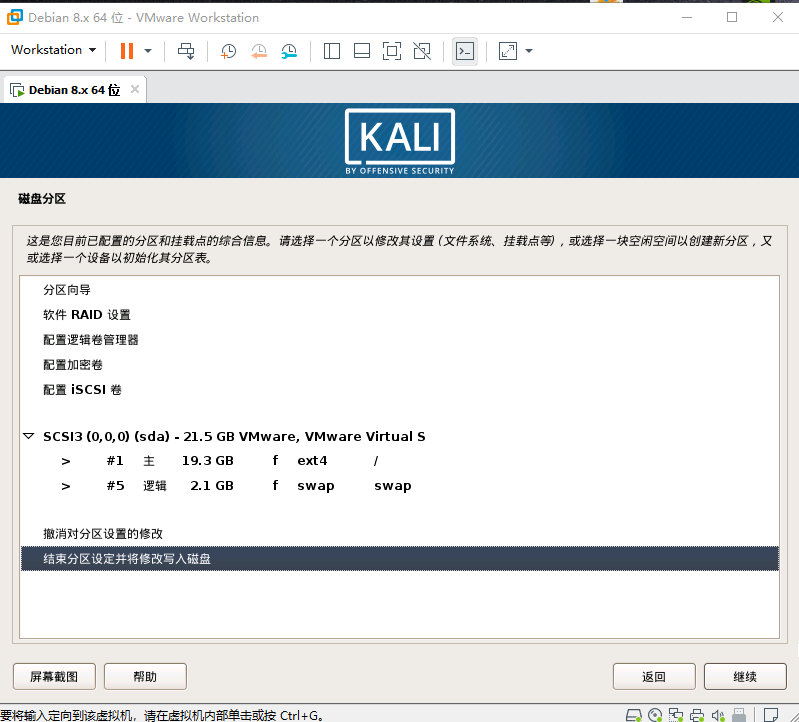Image resolution: width=799 pixels, height=722 pixels.
Task: Click the stretch guest display icon
Action: pyautogui.click(x=508, y=51)
